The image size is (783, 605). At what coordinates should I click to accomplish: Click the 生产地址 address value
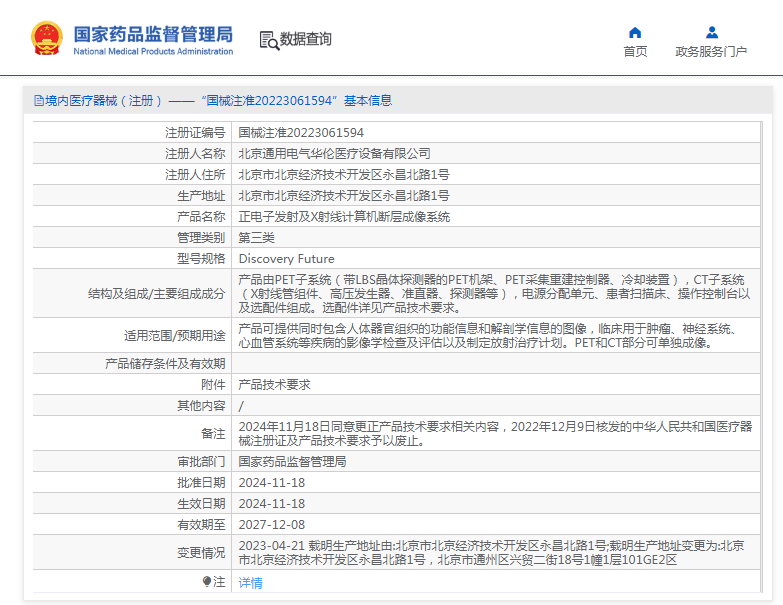tap(344, 196)
